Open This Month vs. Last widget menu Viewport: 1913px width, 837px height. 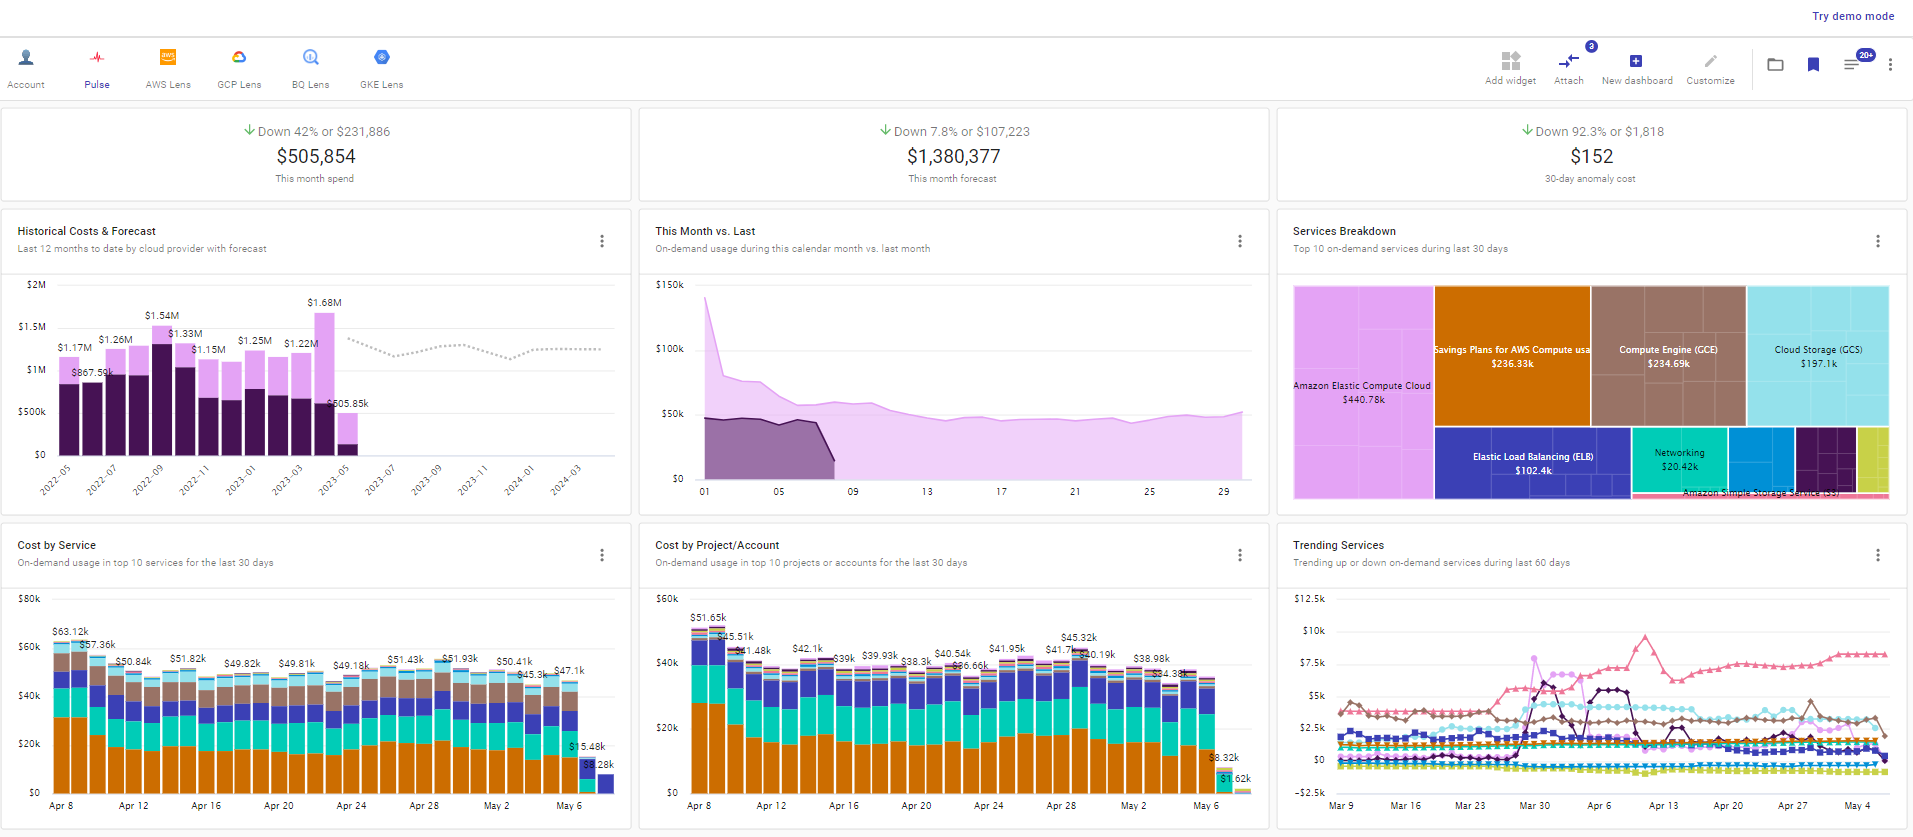coord(1240,241)
